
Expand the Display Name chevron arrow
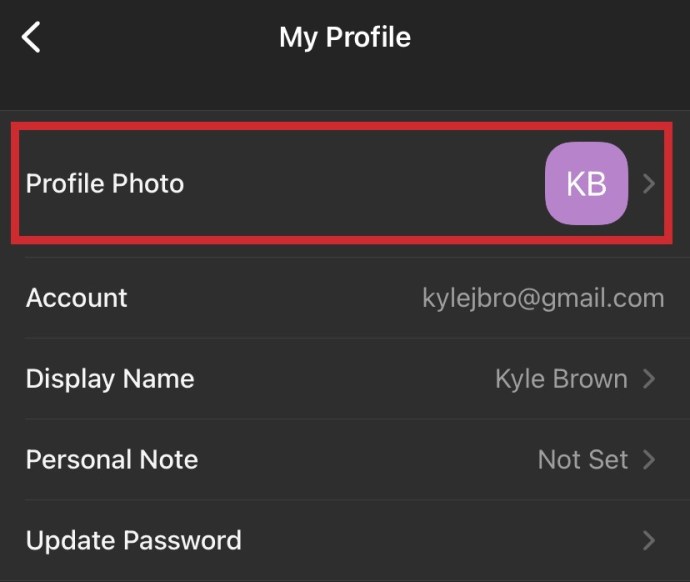click(x=649, y=379)
